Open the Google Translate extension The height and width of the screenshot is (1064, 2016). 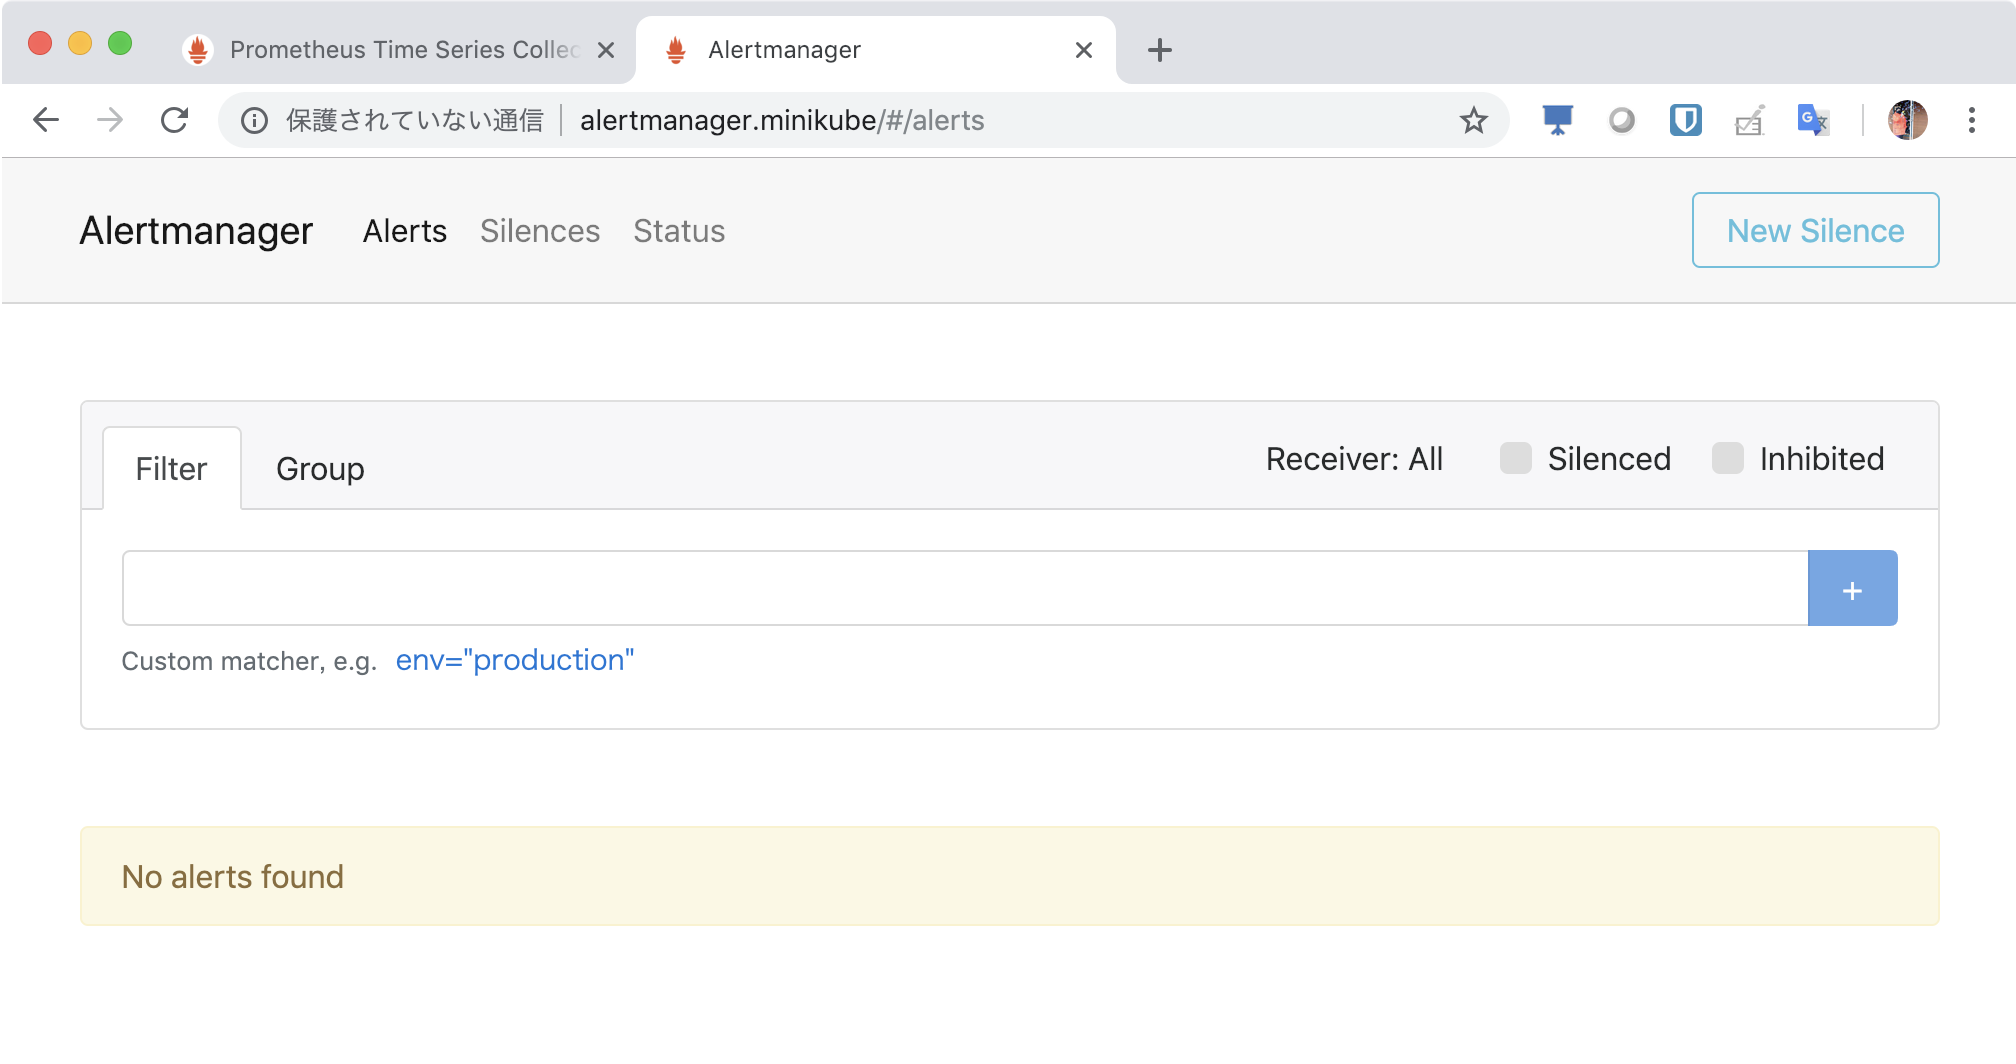1813,120
